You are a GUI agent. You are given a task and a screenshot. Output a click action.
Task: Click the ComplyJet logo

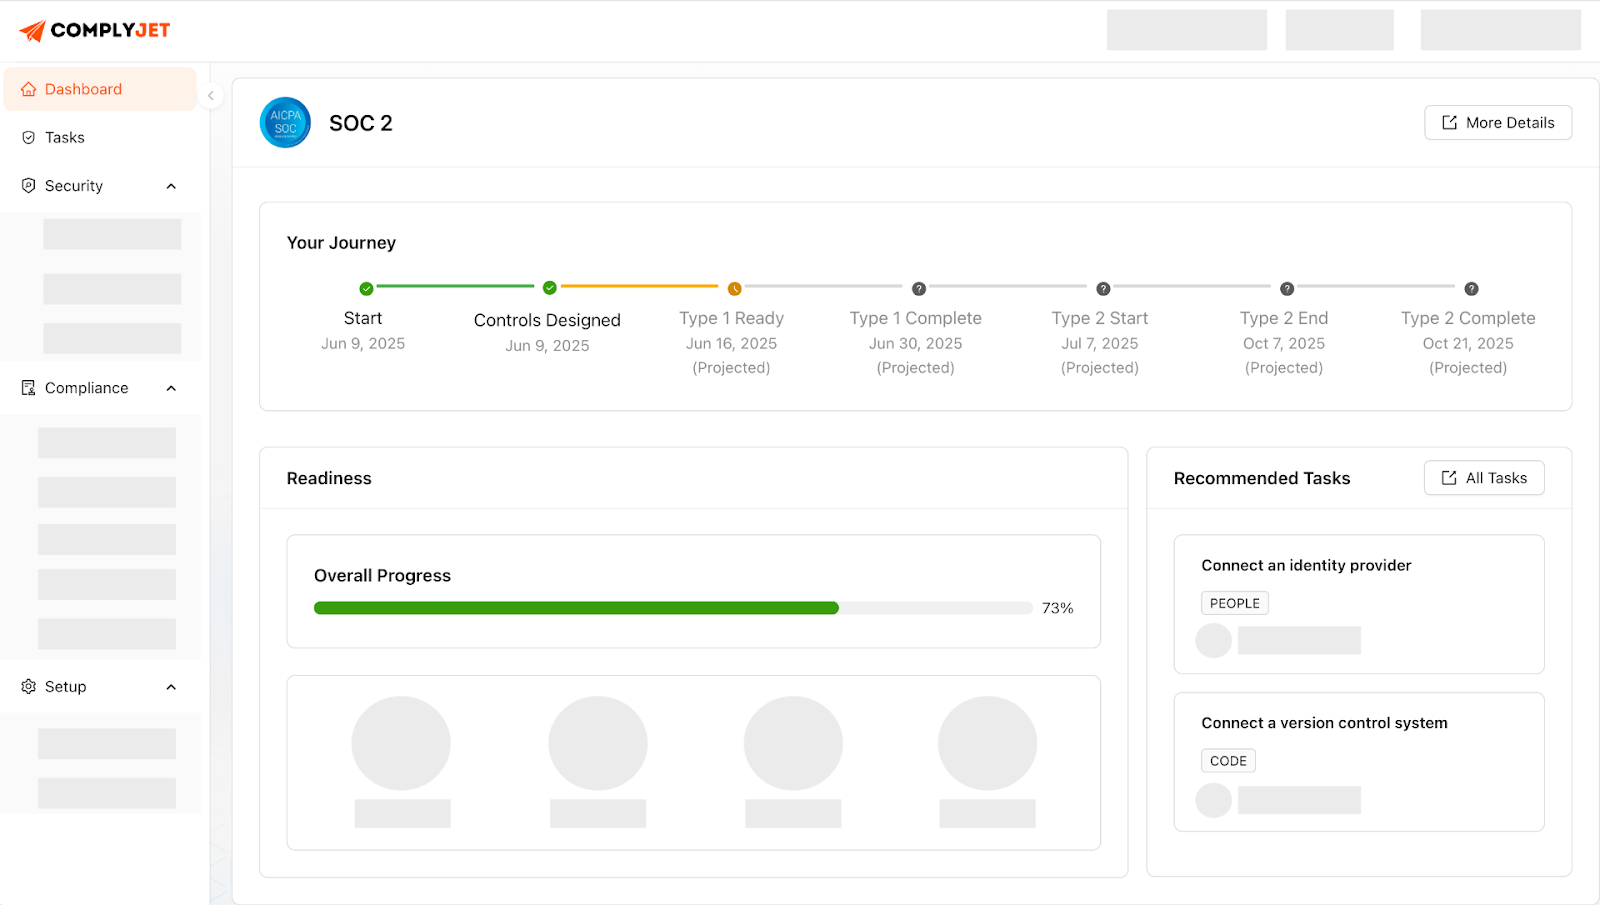pos(95,29)
